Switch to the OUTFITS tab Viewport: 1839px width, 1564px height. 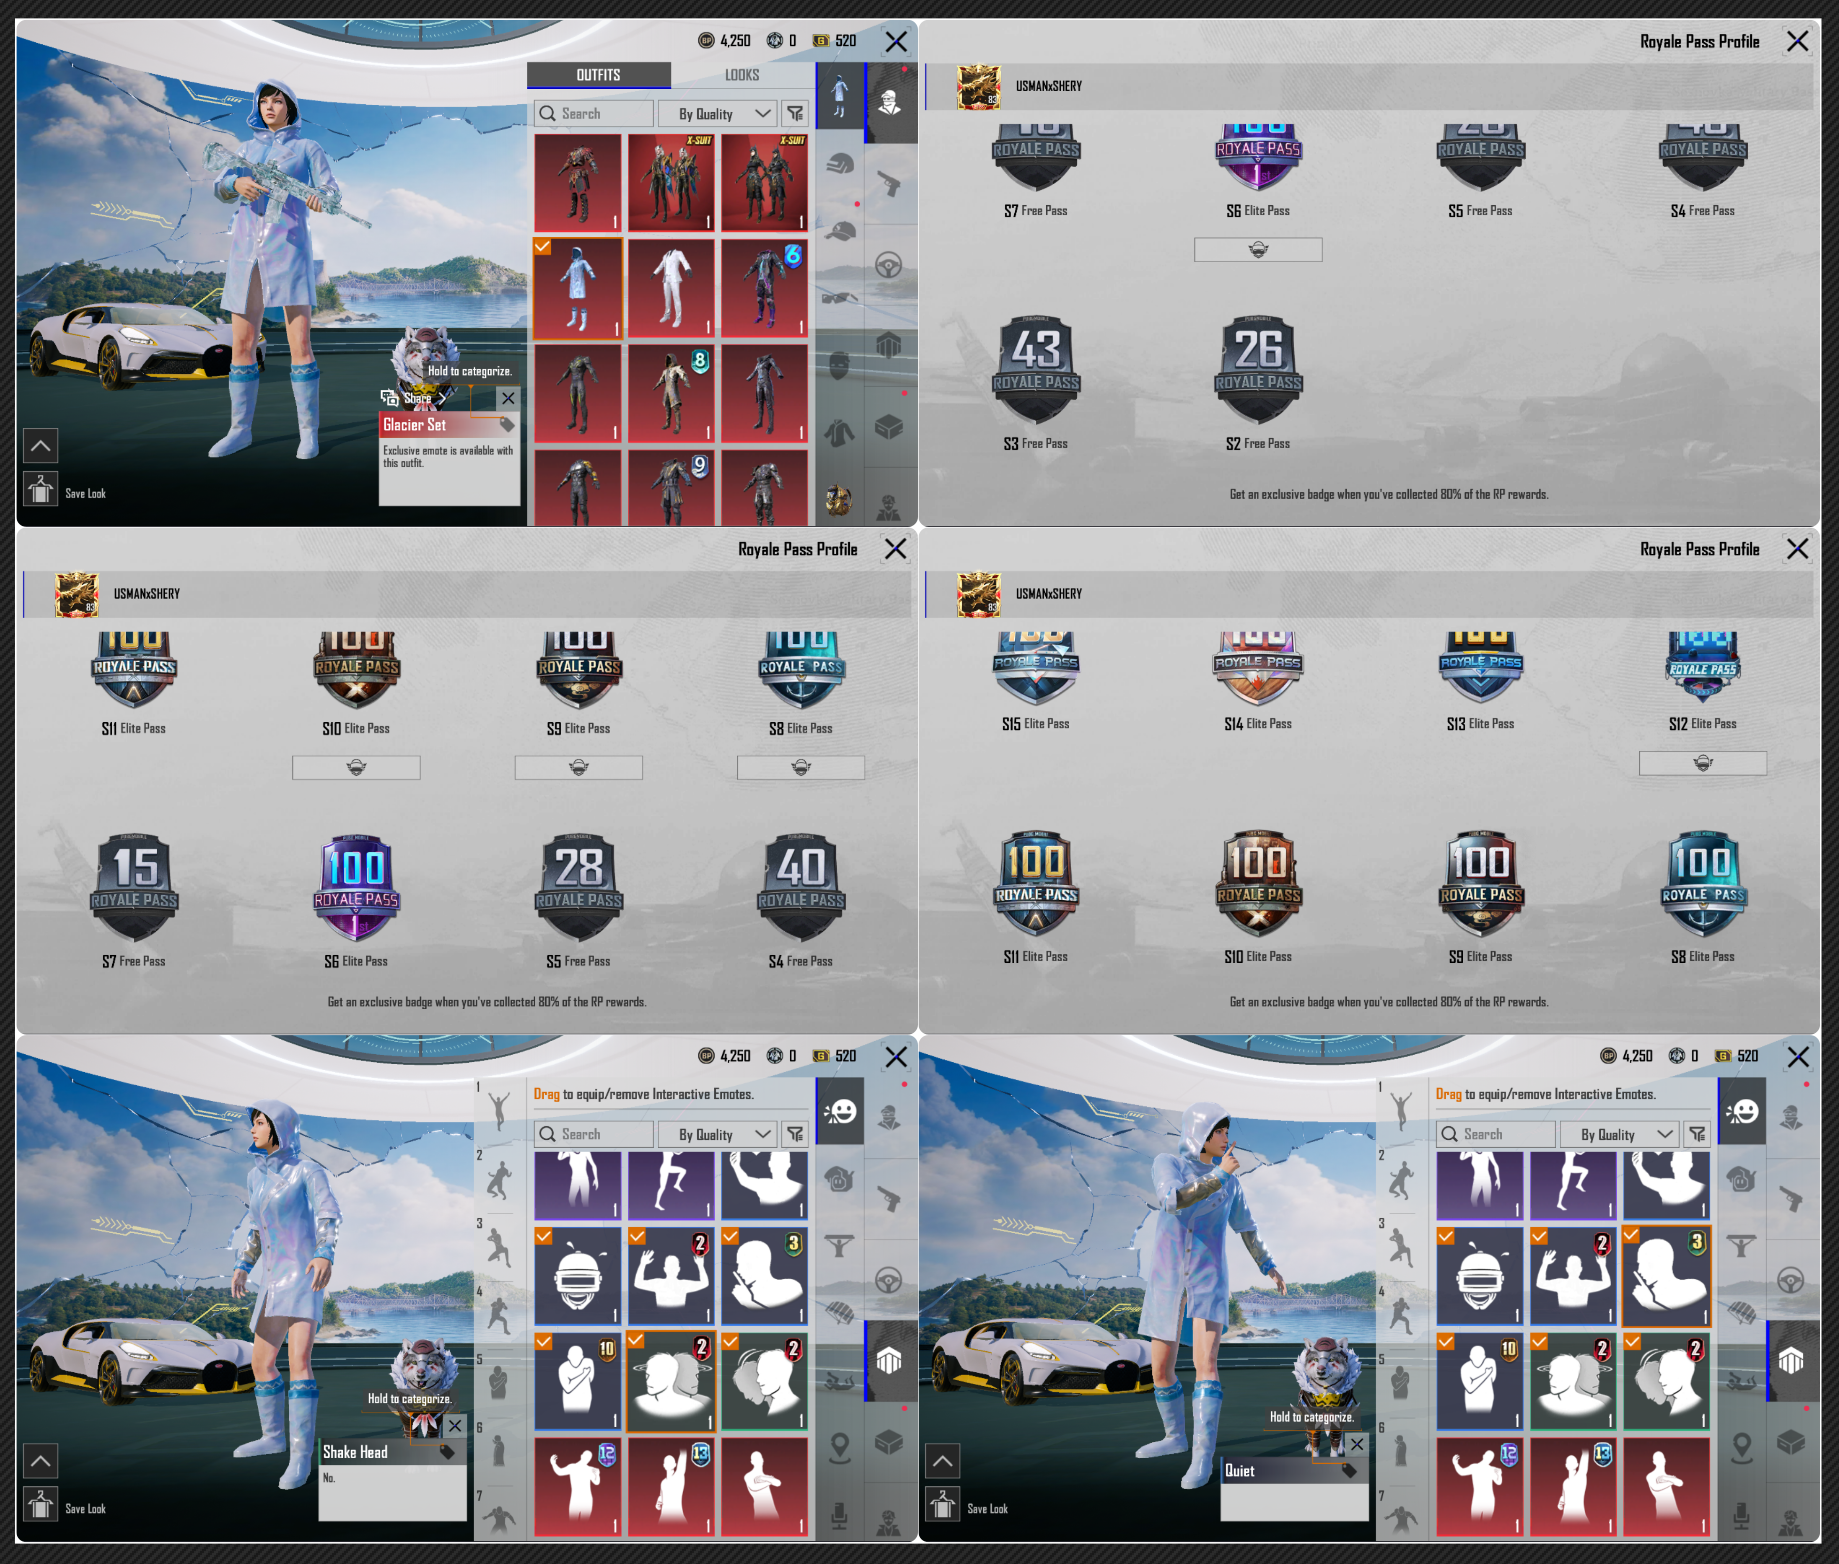click(598, 75)
